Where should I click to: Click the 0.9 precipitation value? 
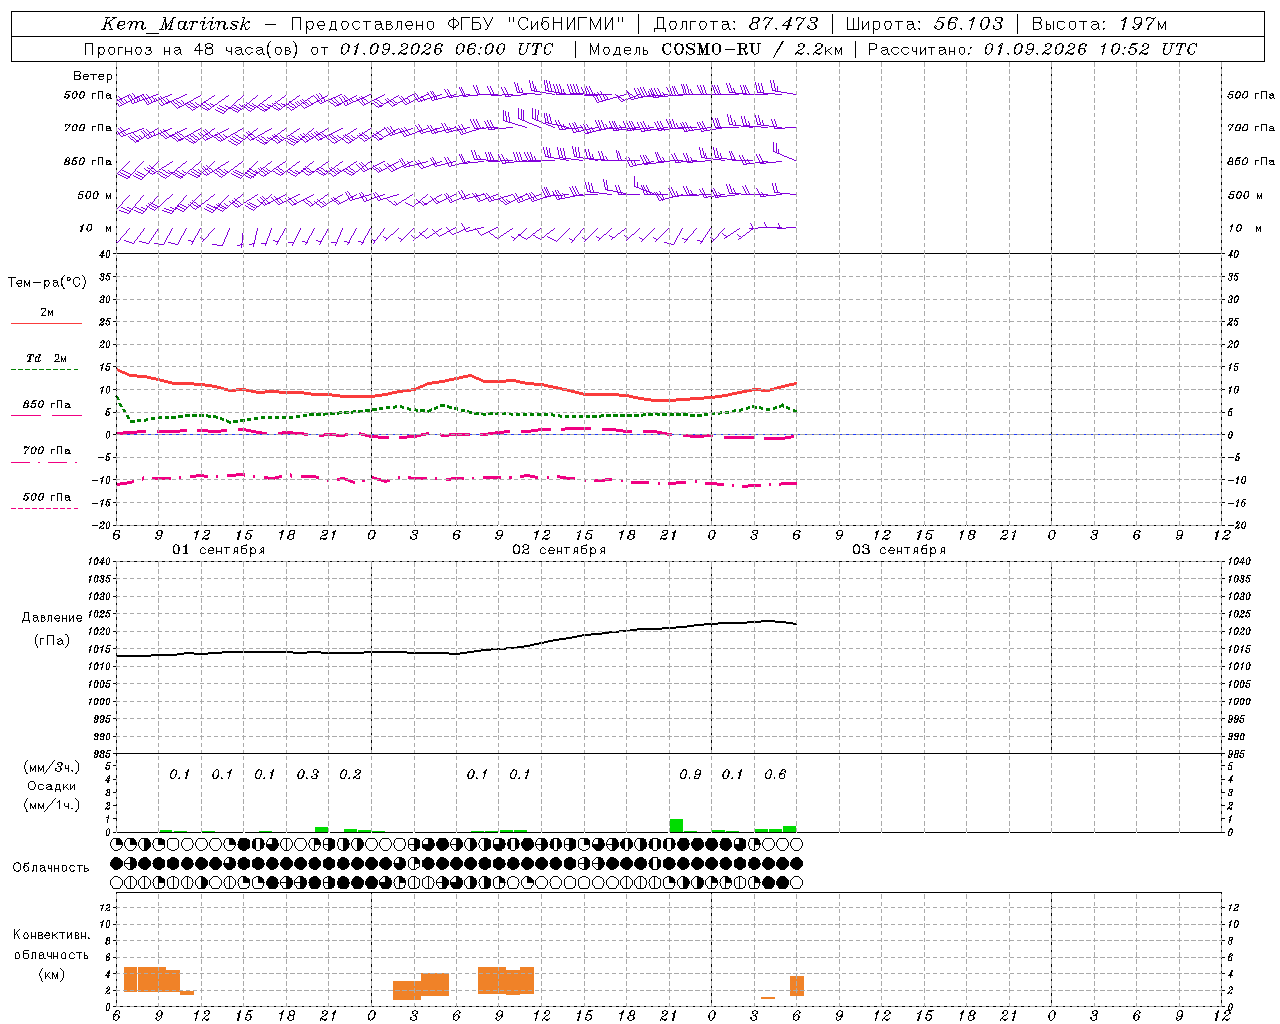(690, 775)
